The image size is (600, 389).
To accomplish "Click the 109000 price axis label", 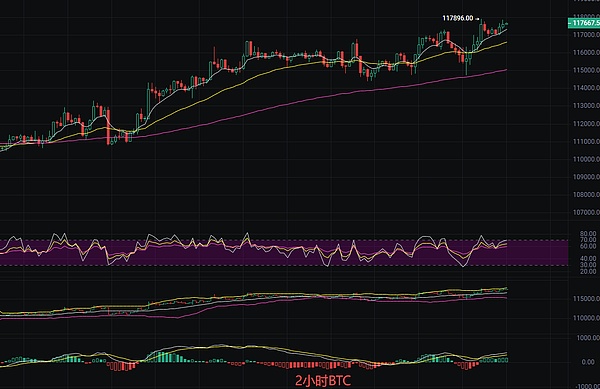I will 586,177.
